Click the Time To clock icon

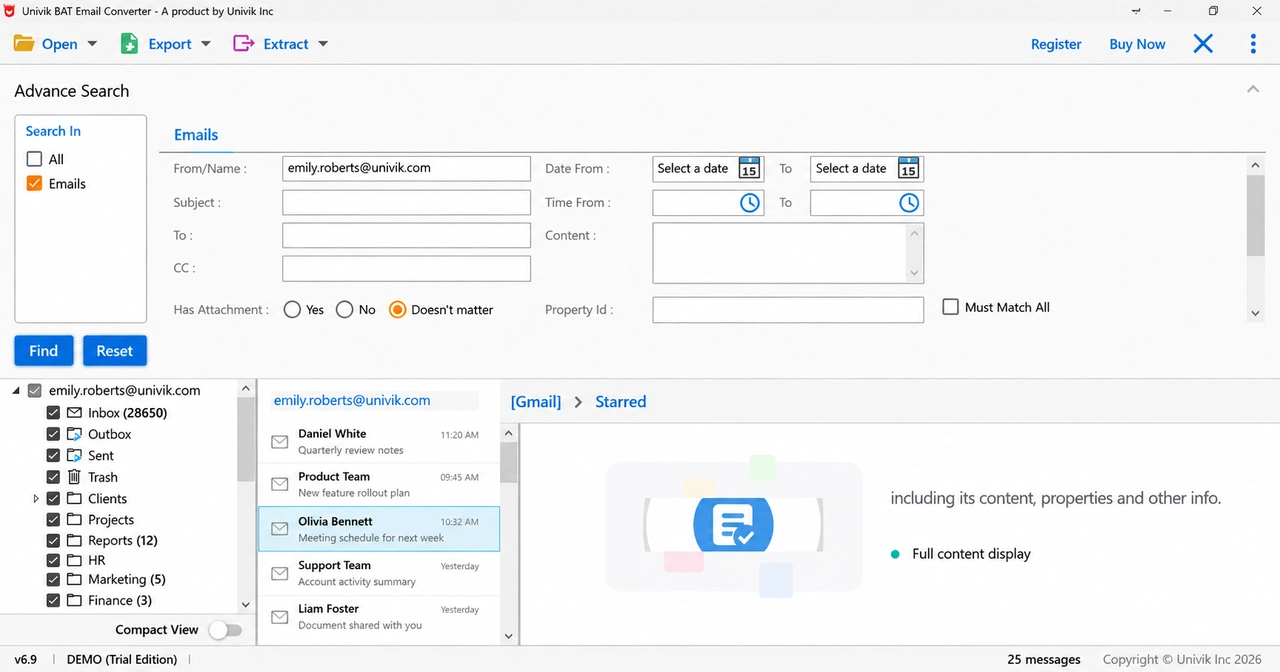tap(909, 203)
